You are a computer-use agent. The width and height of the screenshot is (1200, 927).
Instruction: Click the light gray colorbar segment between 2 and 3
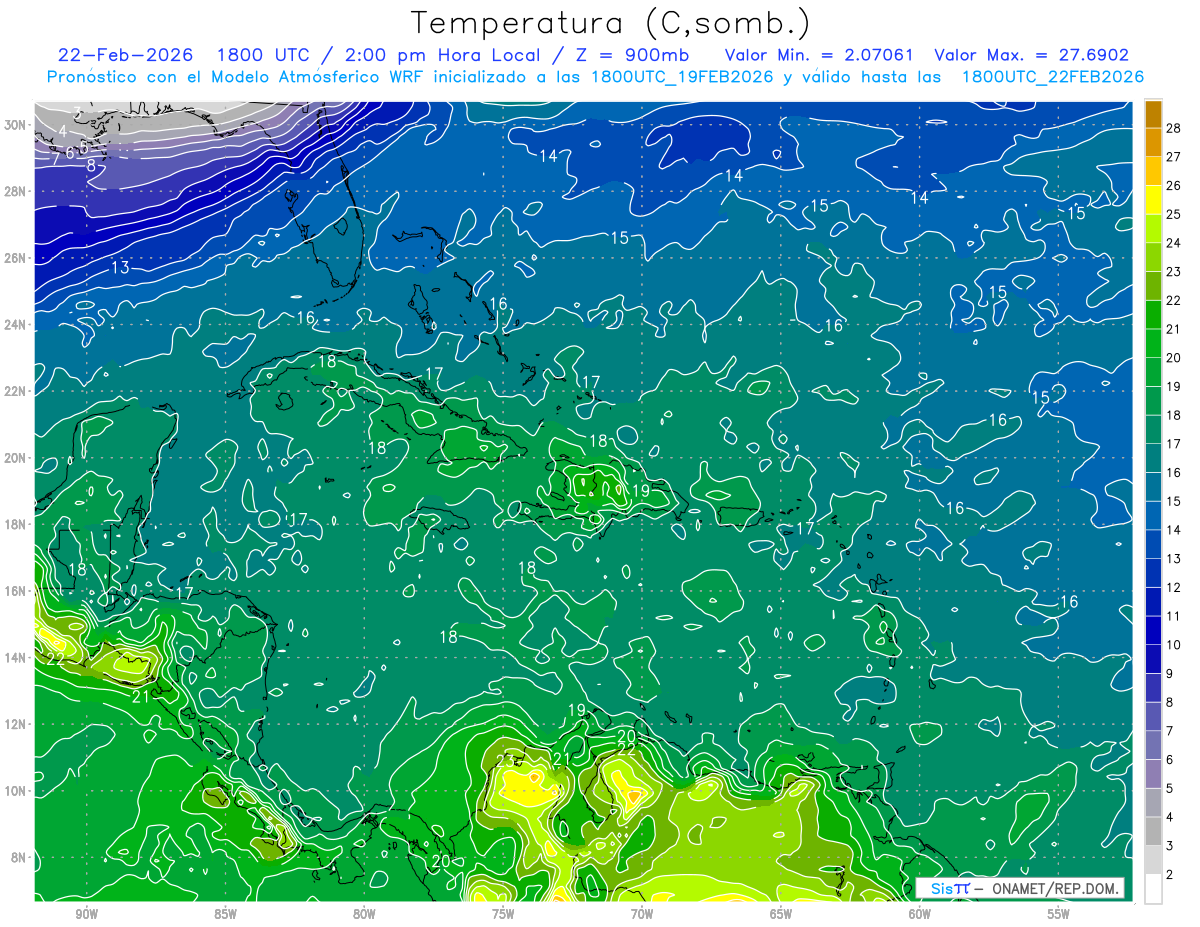click(1153, 859)
